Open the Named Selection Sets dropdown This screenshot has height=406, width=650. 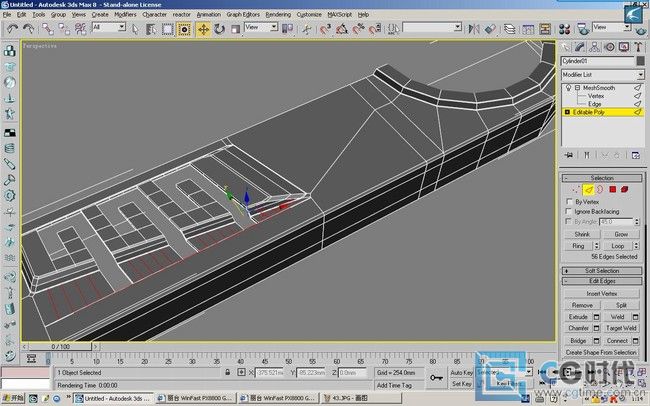tap(432, 27)
